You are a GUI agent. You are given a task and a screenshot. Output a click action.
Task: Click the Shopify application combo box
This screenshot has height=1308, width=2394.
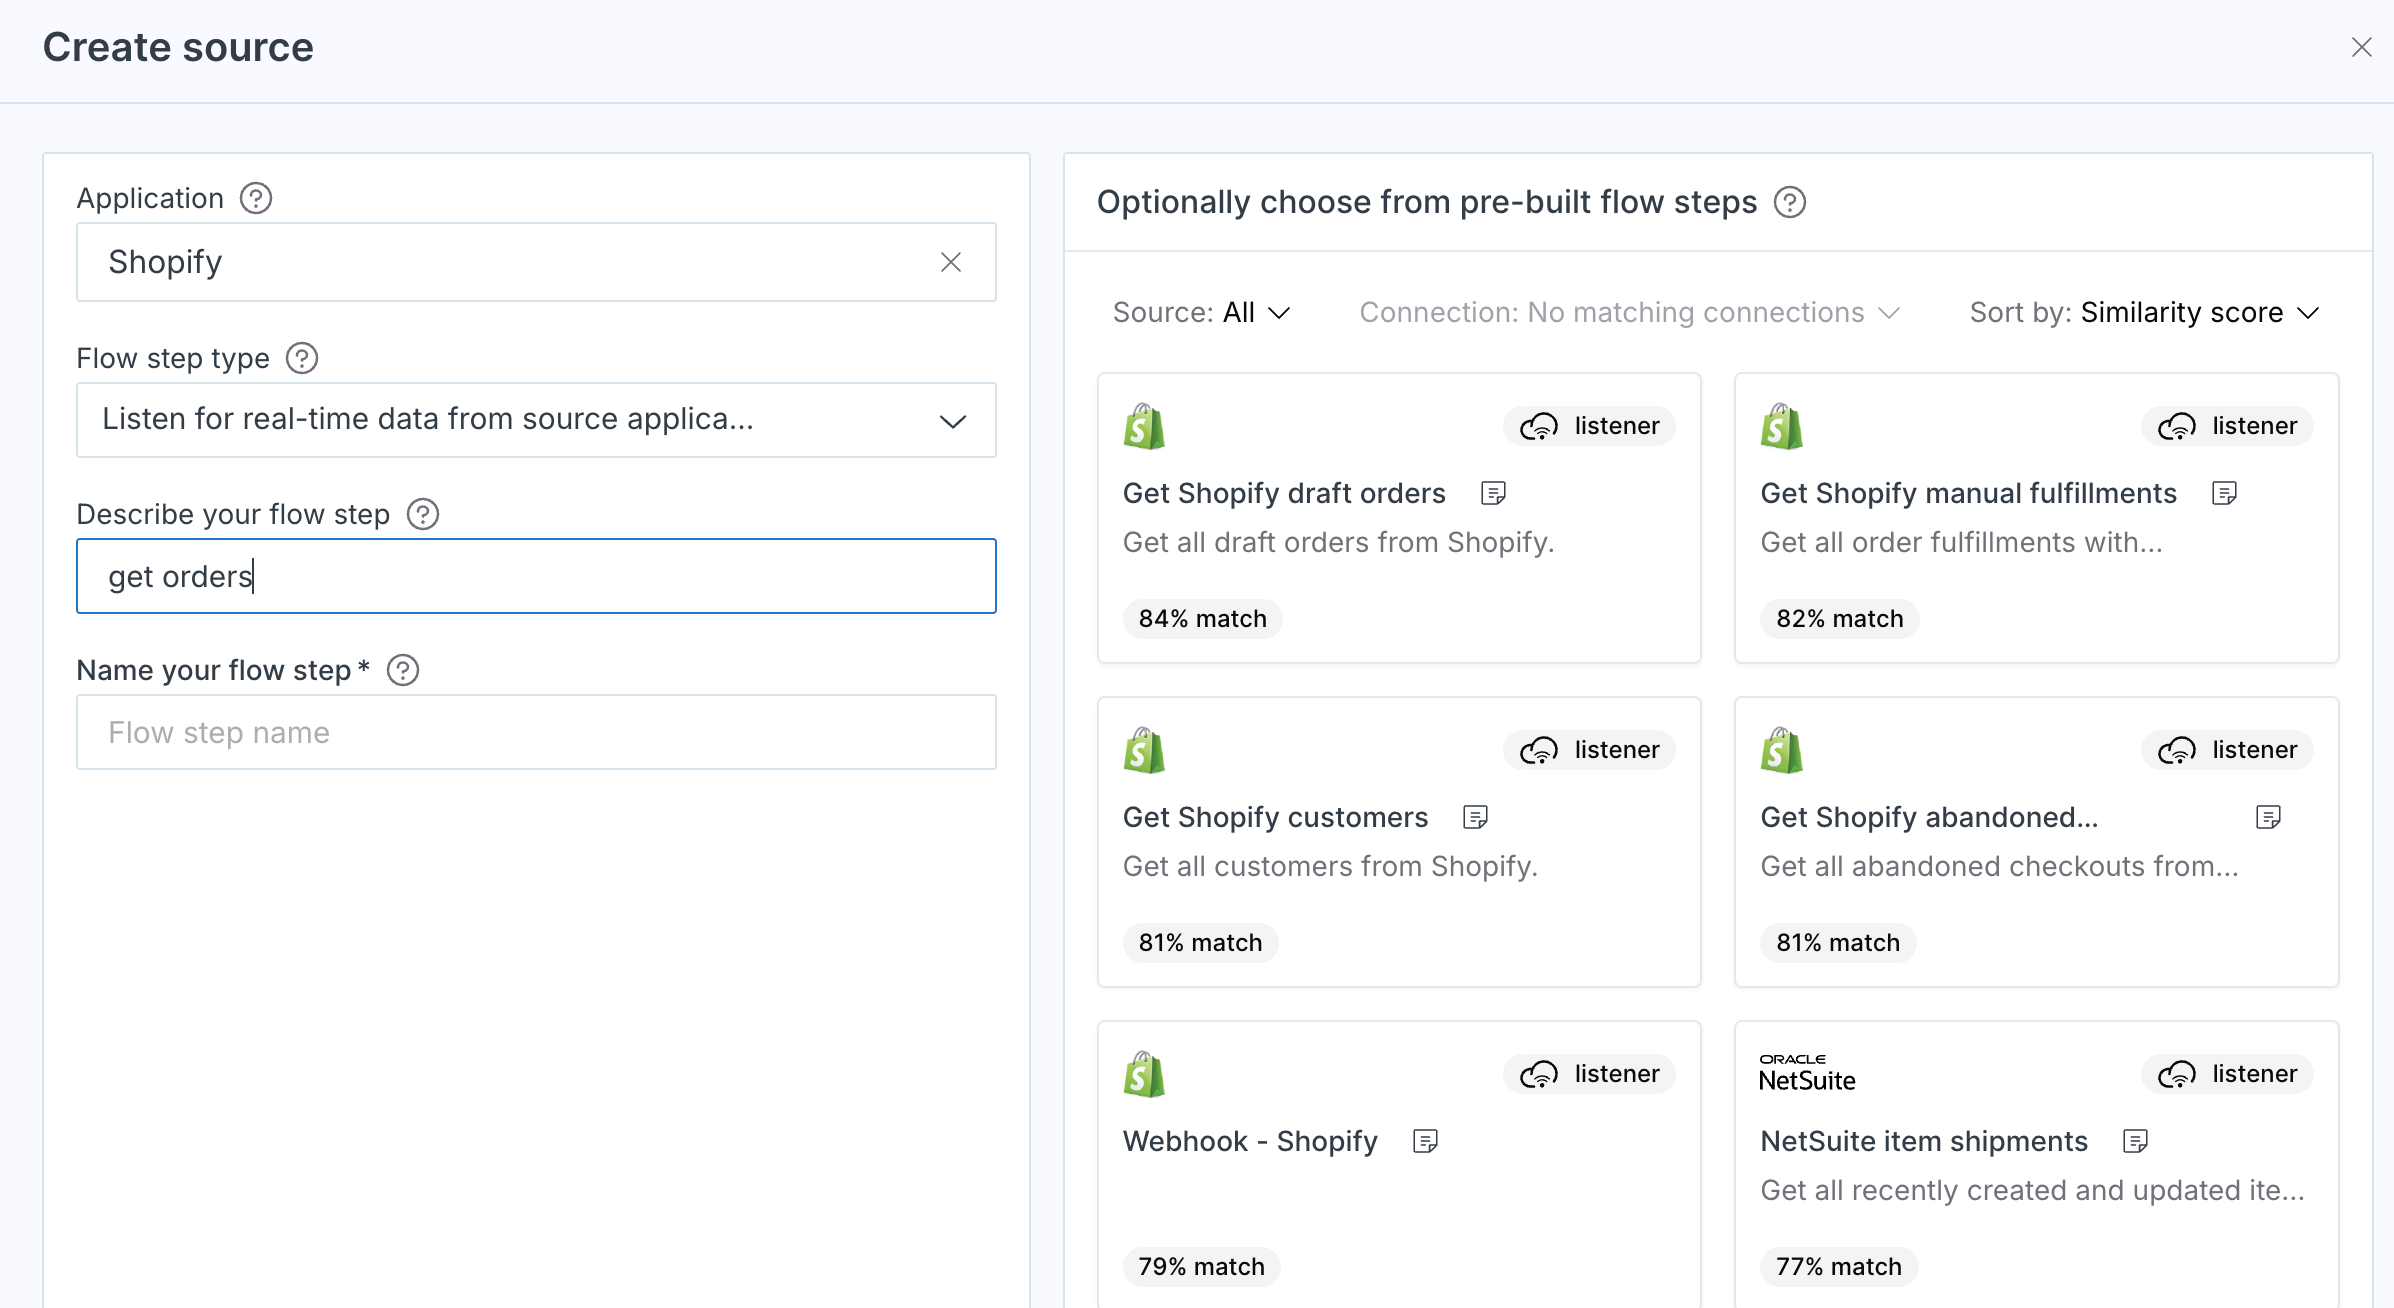536,262
